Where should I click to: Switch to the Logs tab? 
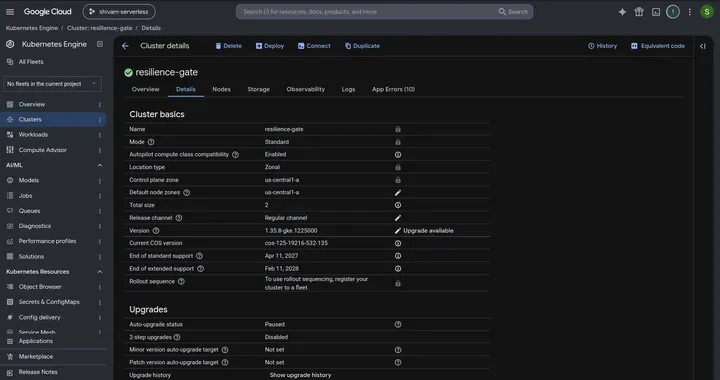[x=348, y=89]
